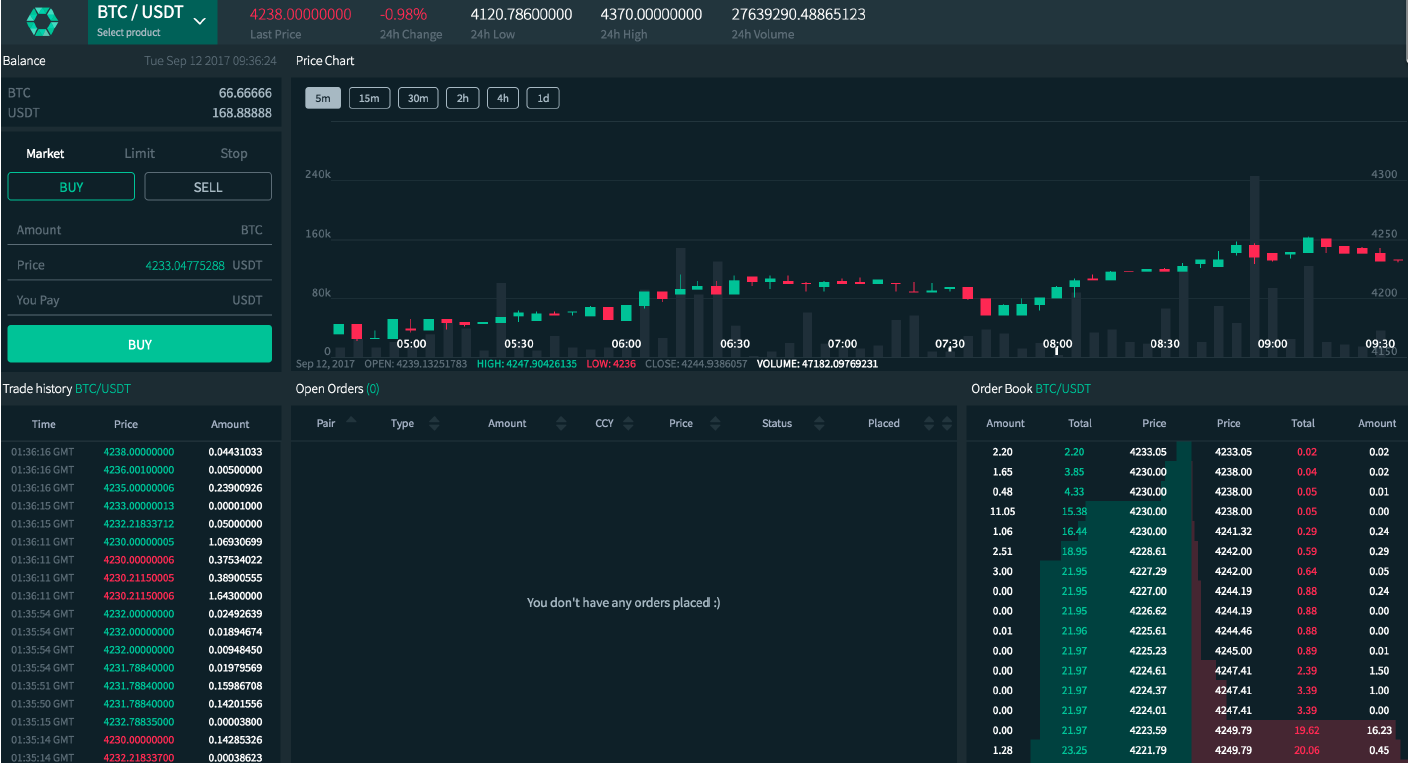Viewport: 1408px width, 763px height.
Task: Click the timestamp Tue Sep 12 2017 09:36:24
Action: coord(210,61)
